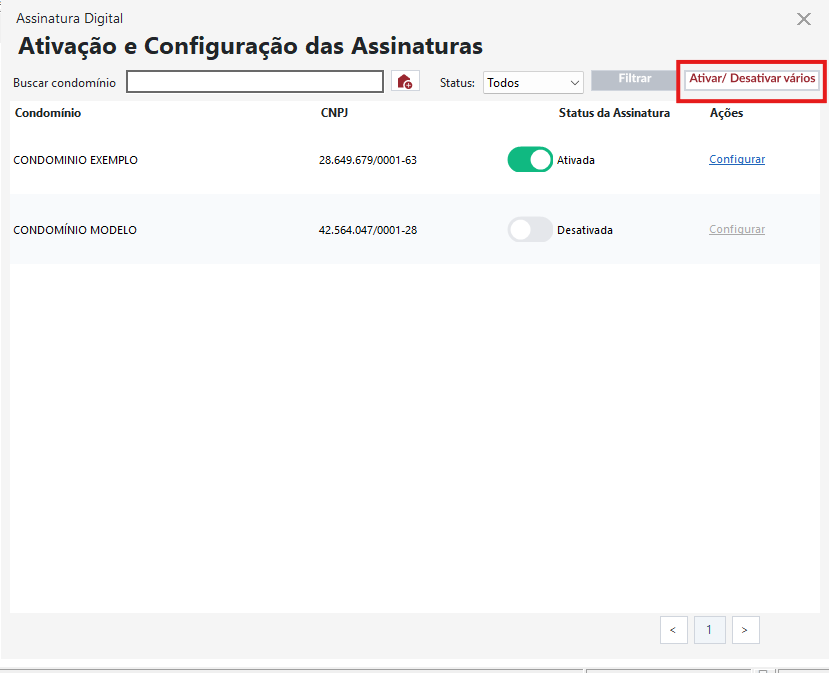The width and height of the screenshot is (829, 673).
Task: Open the Status dropdown showing Todos
Action: 533,82
